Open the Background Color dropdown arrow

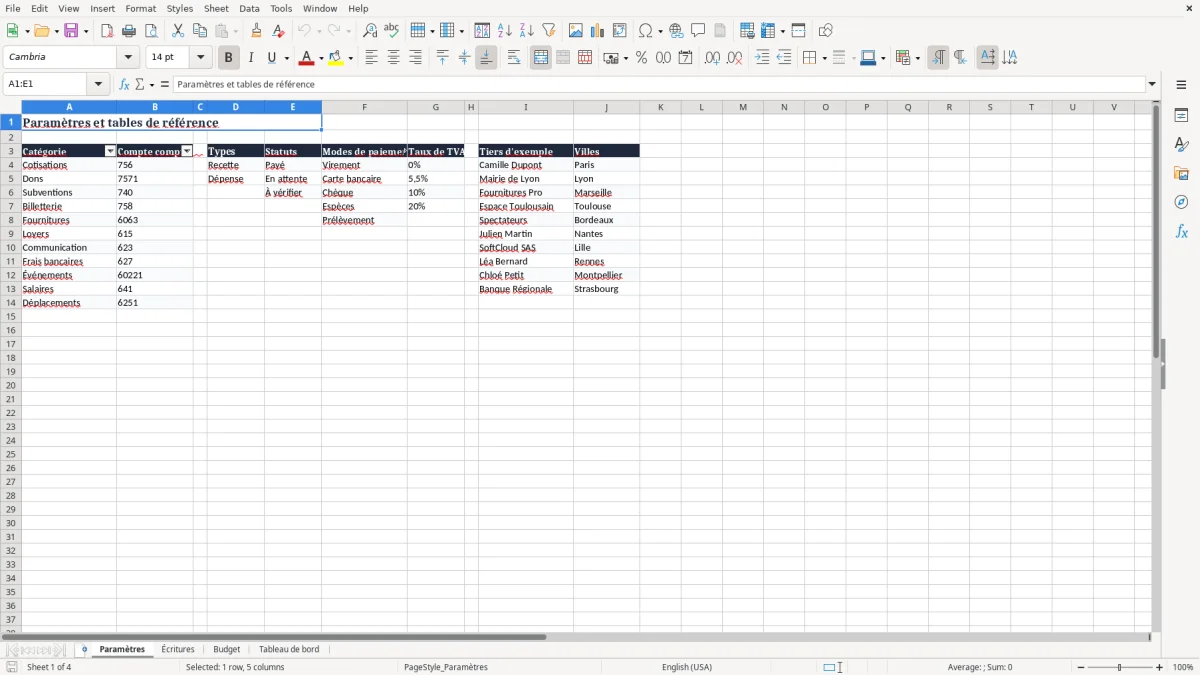pyautogui.click(x=350, y=58)
